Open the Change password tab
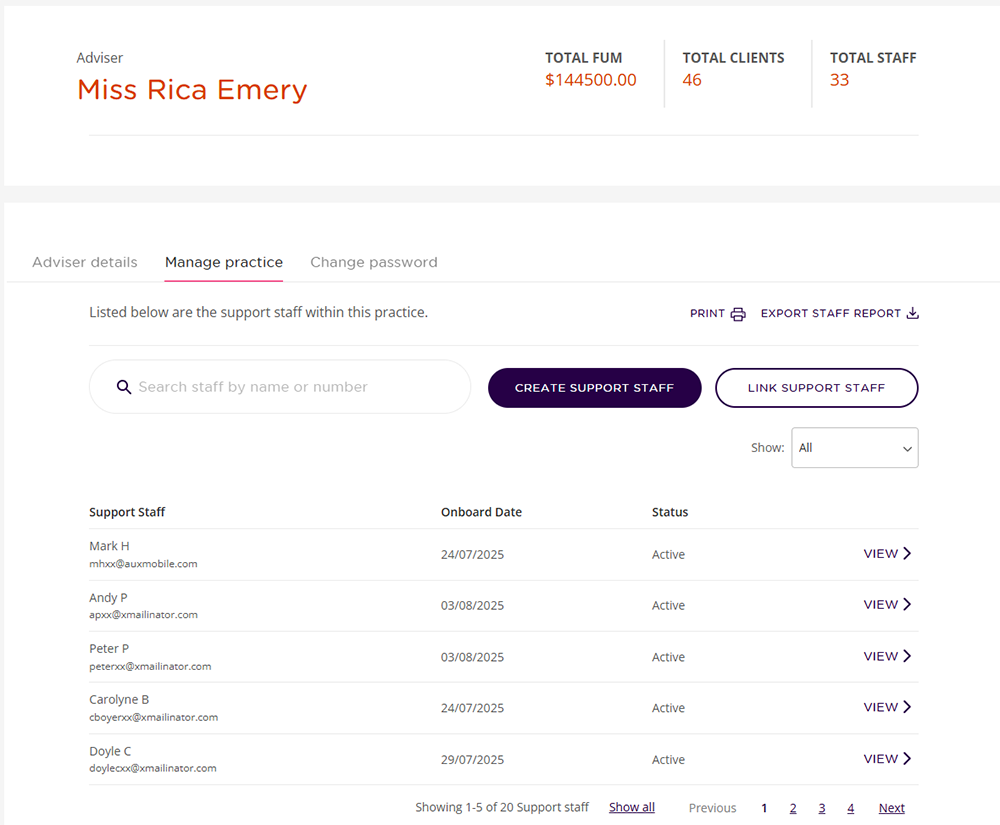Viewport: 1000px width, 825px height. coord(373,262)
